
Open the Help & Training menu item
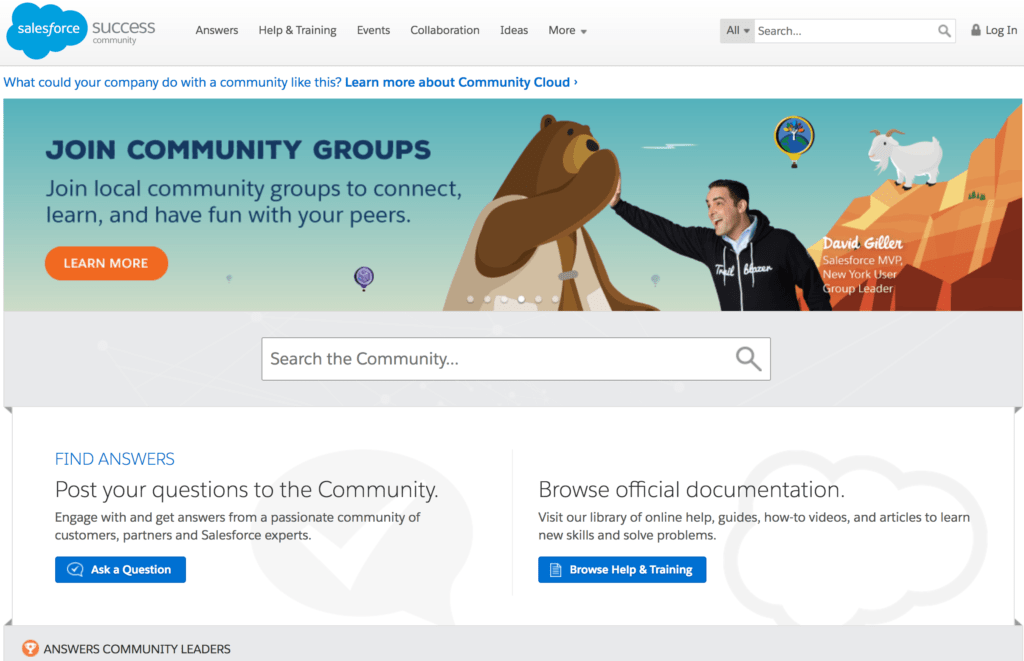pyautogui.click(x=297, y=30)
